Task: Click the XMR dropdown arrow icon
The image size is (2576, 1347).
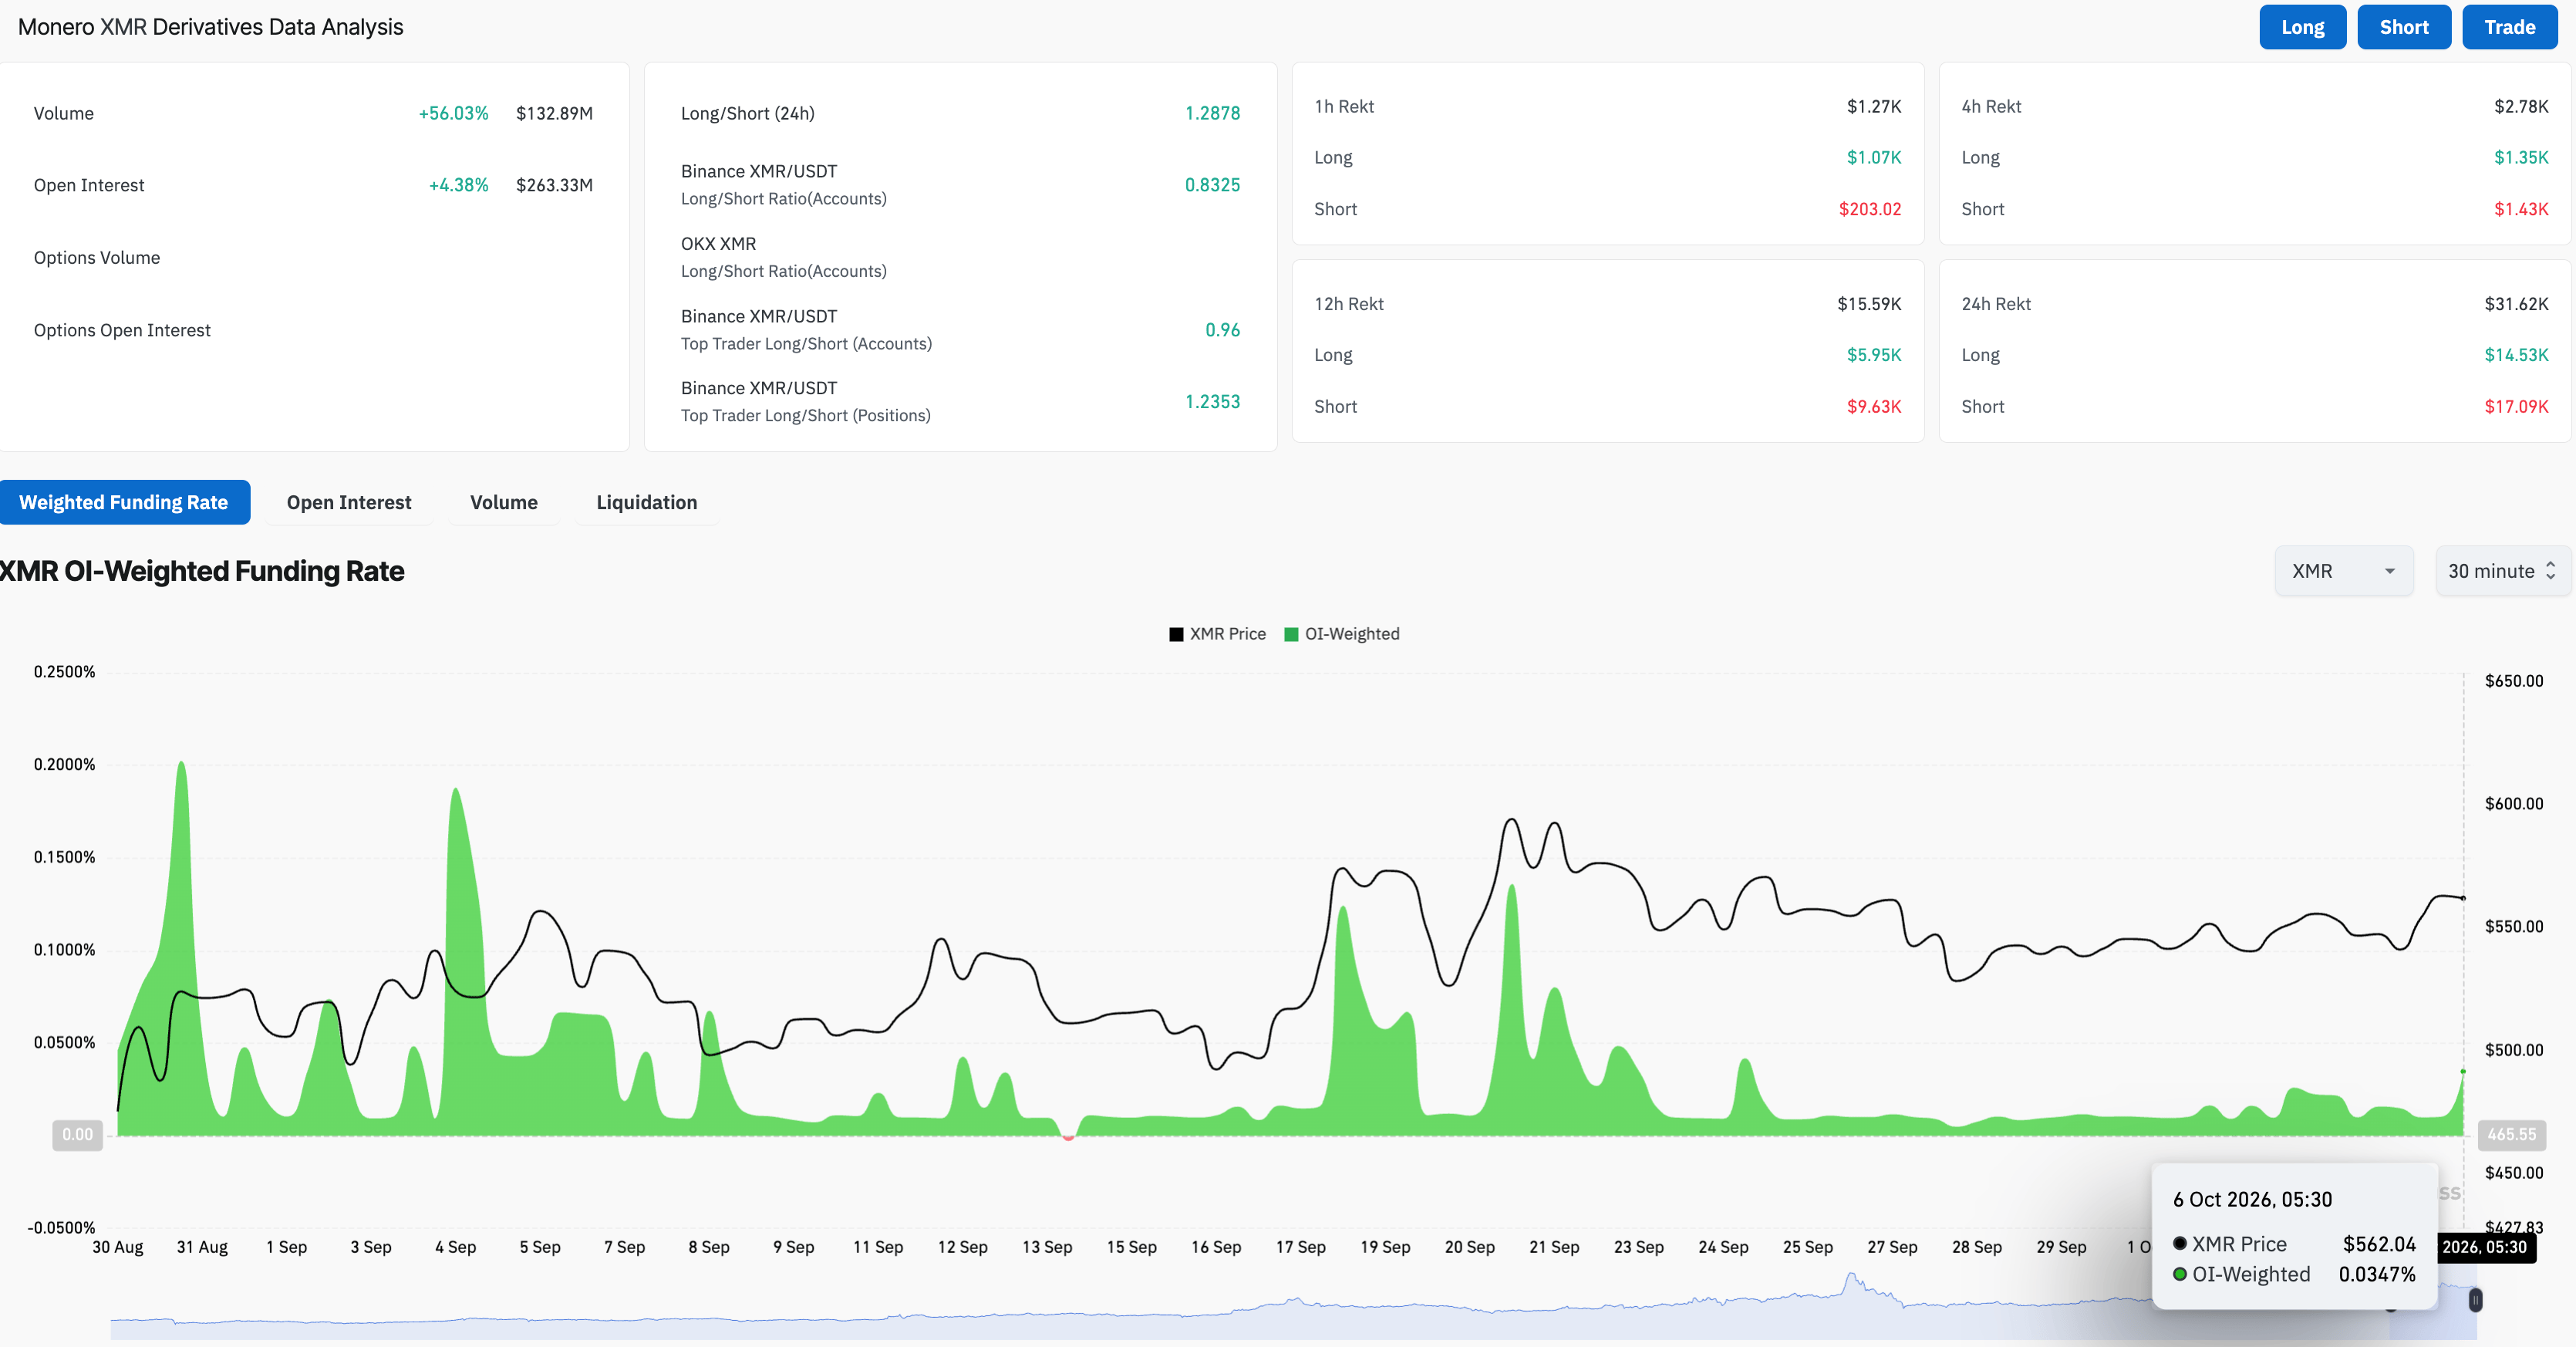Action: coord(2390,571)
